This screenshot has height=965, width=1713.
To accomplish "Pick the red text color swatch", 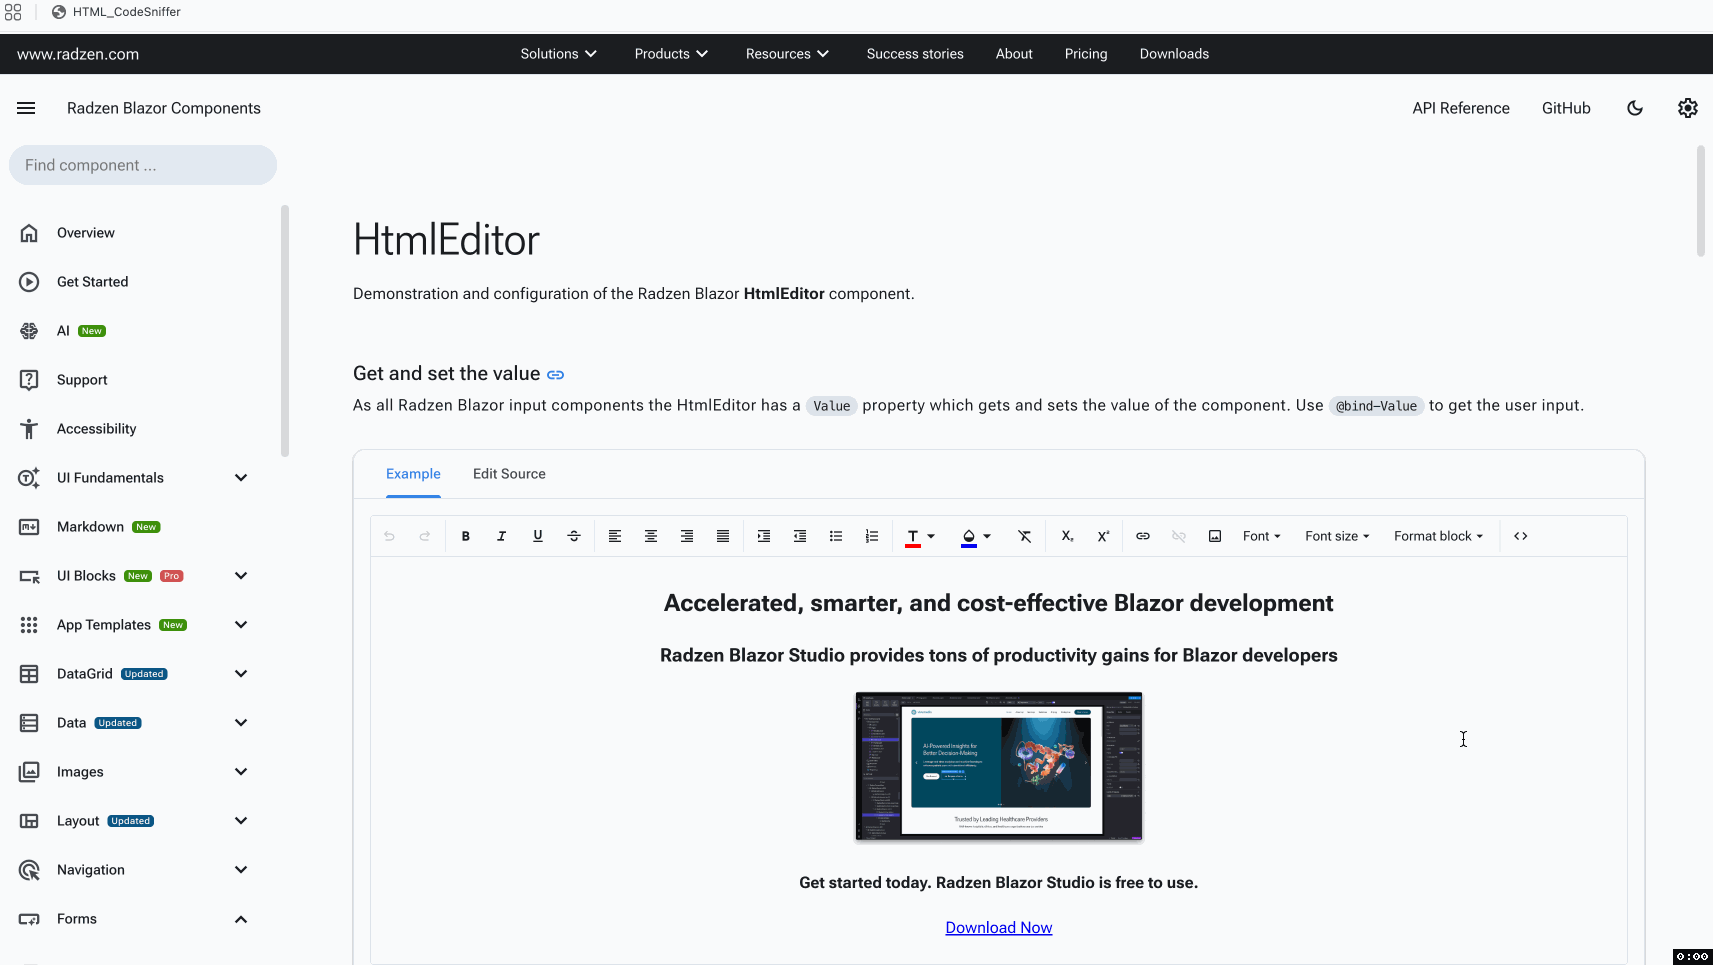I will pos(912,537).
